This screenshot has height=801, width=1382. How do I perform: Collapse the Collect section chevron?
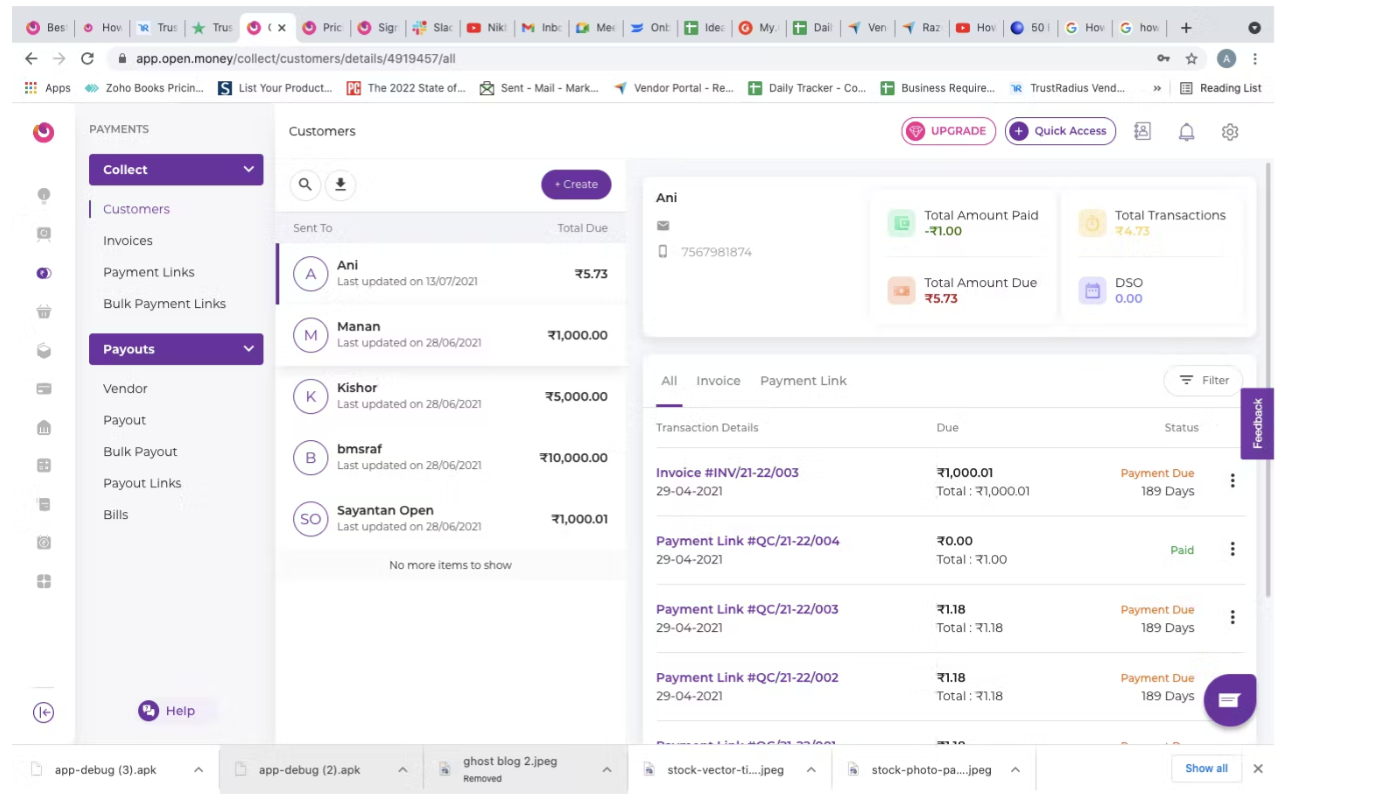tap(247, 169)
